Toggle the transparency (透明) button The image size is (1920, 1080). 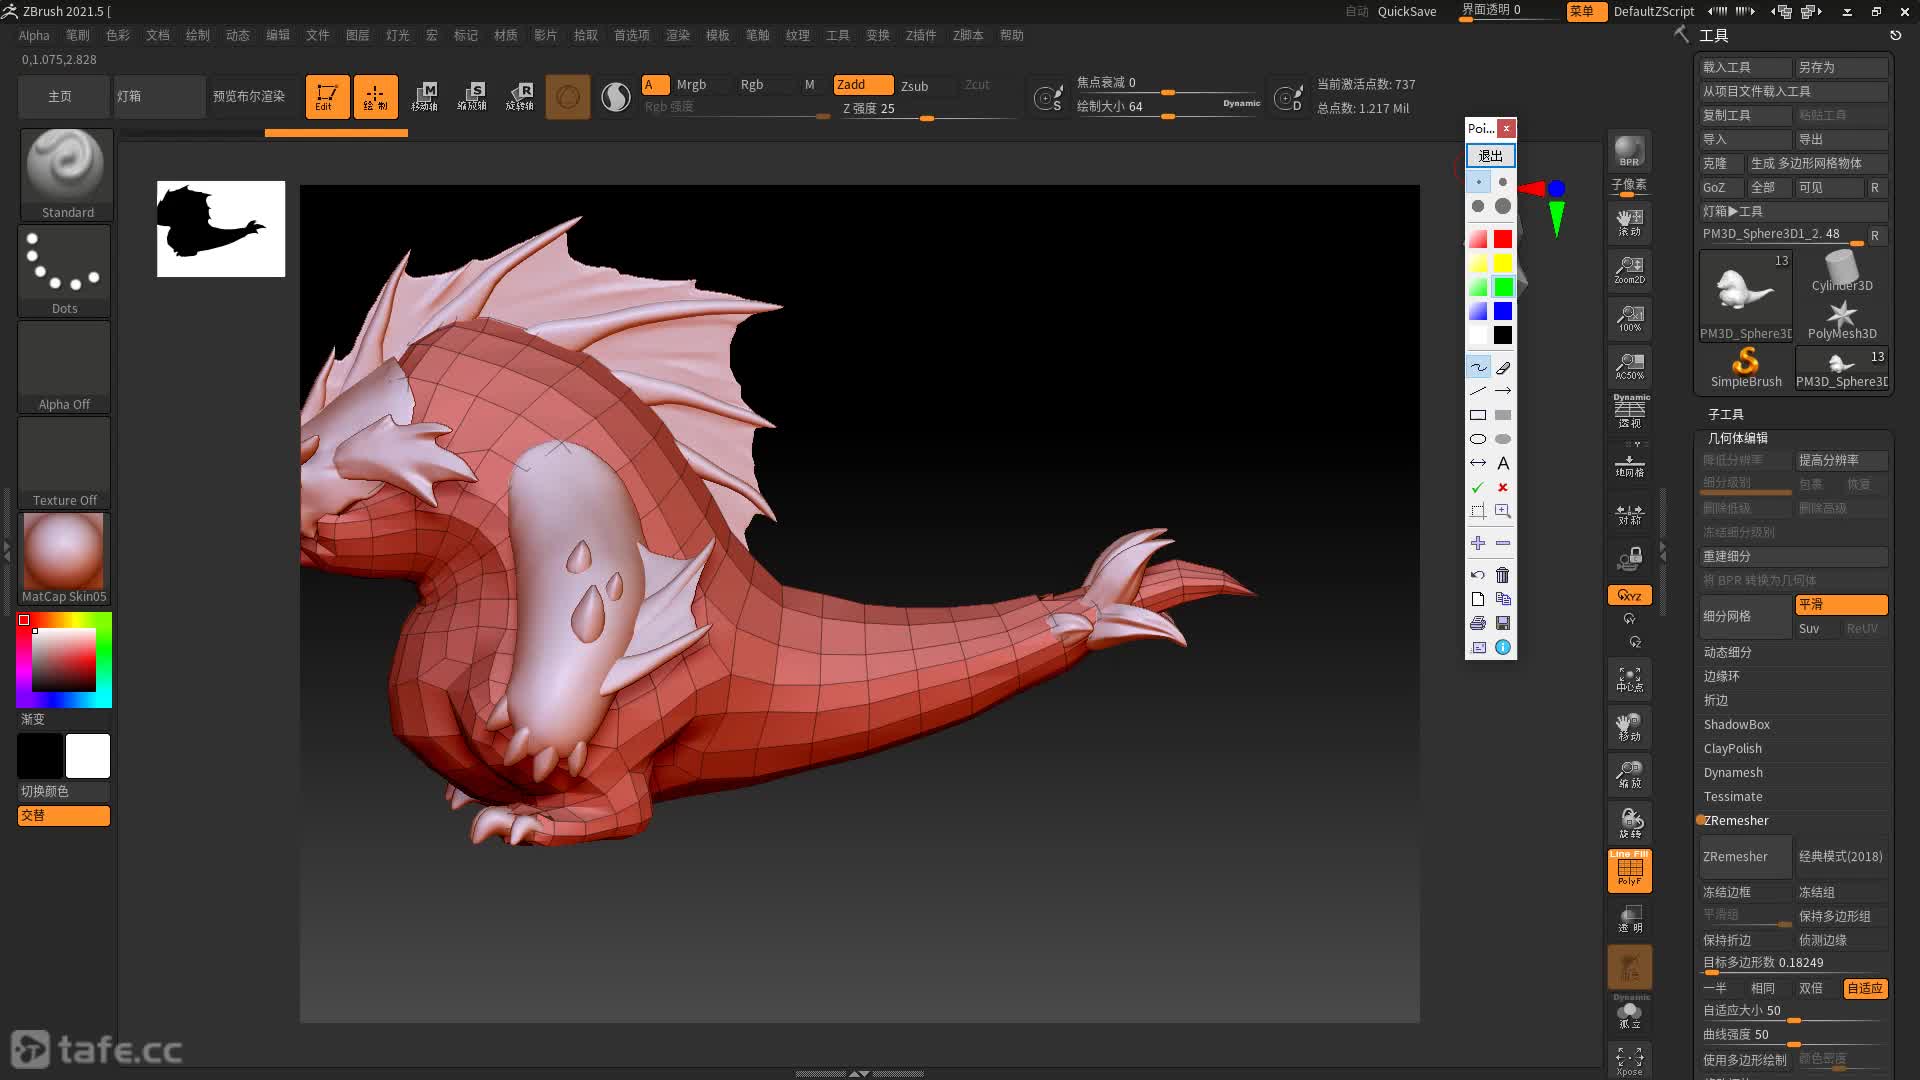1629,918
